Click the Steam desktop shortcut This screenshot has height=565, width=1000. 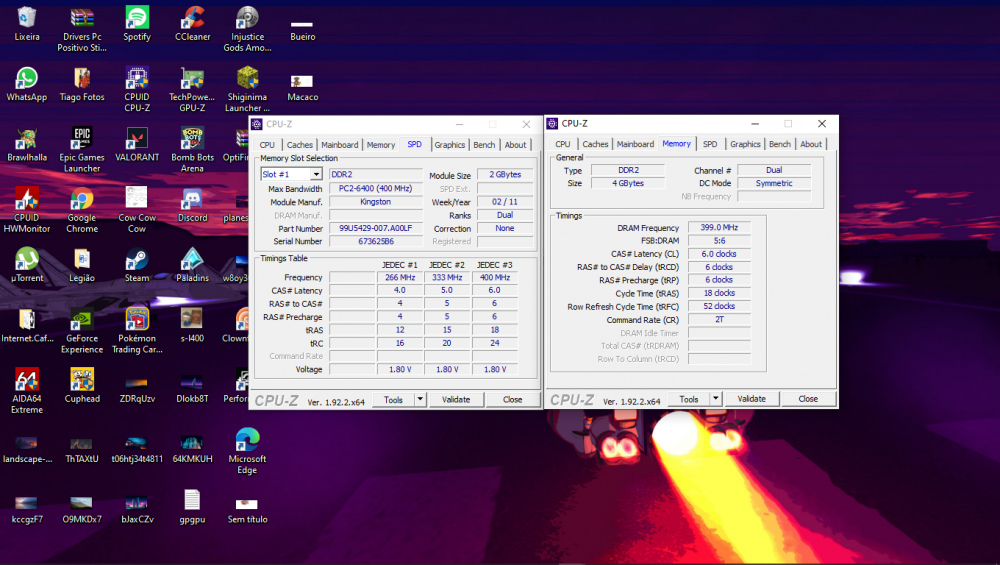(x=137, y=260)
